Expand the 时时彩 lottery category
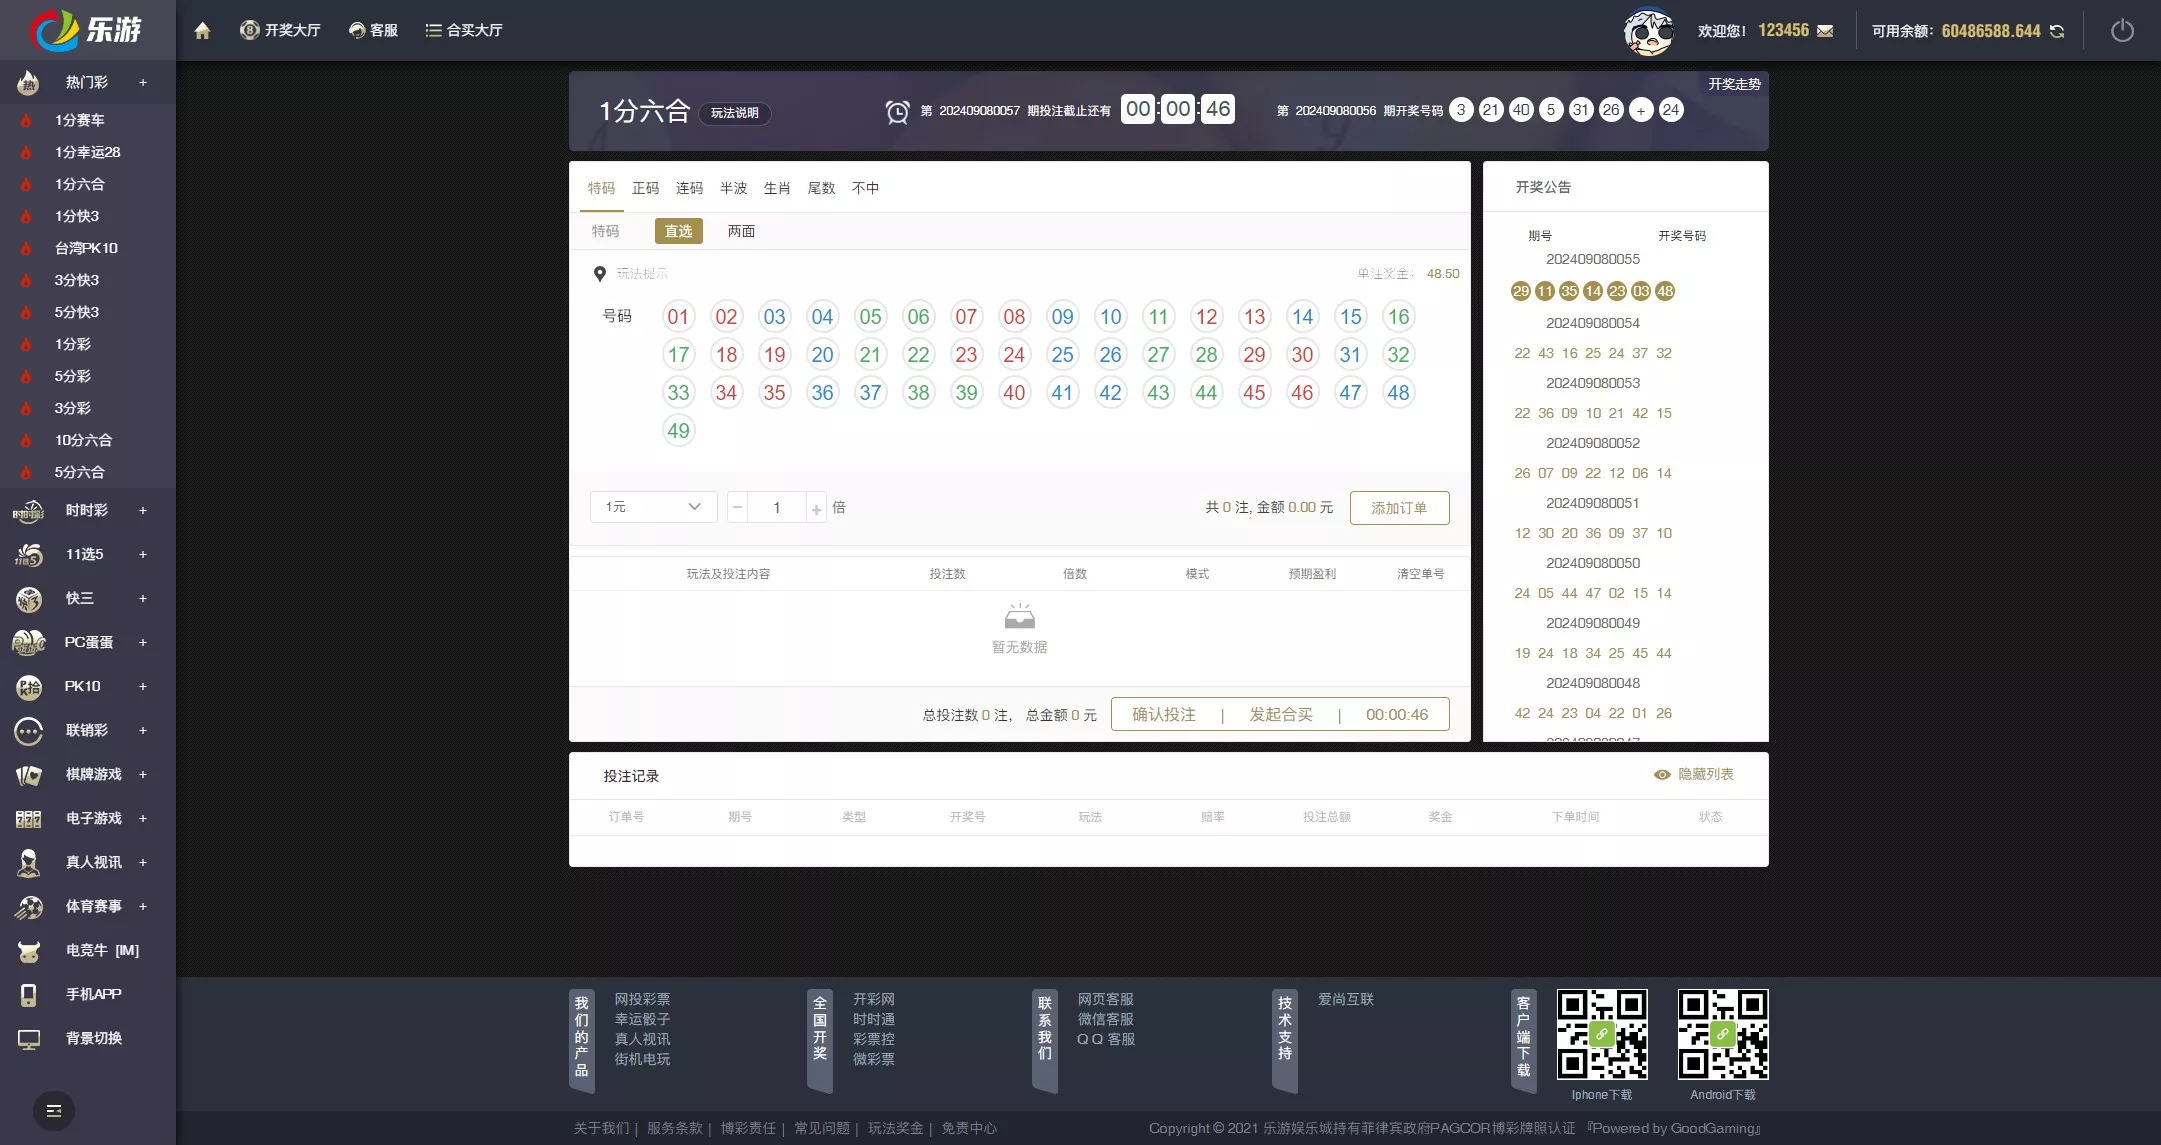The width and height of the screenshot is (2161, 1145). click(143, 510)
